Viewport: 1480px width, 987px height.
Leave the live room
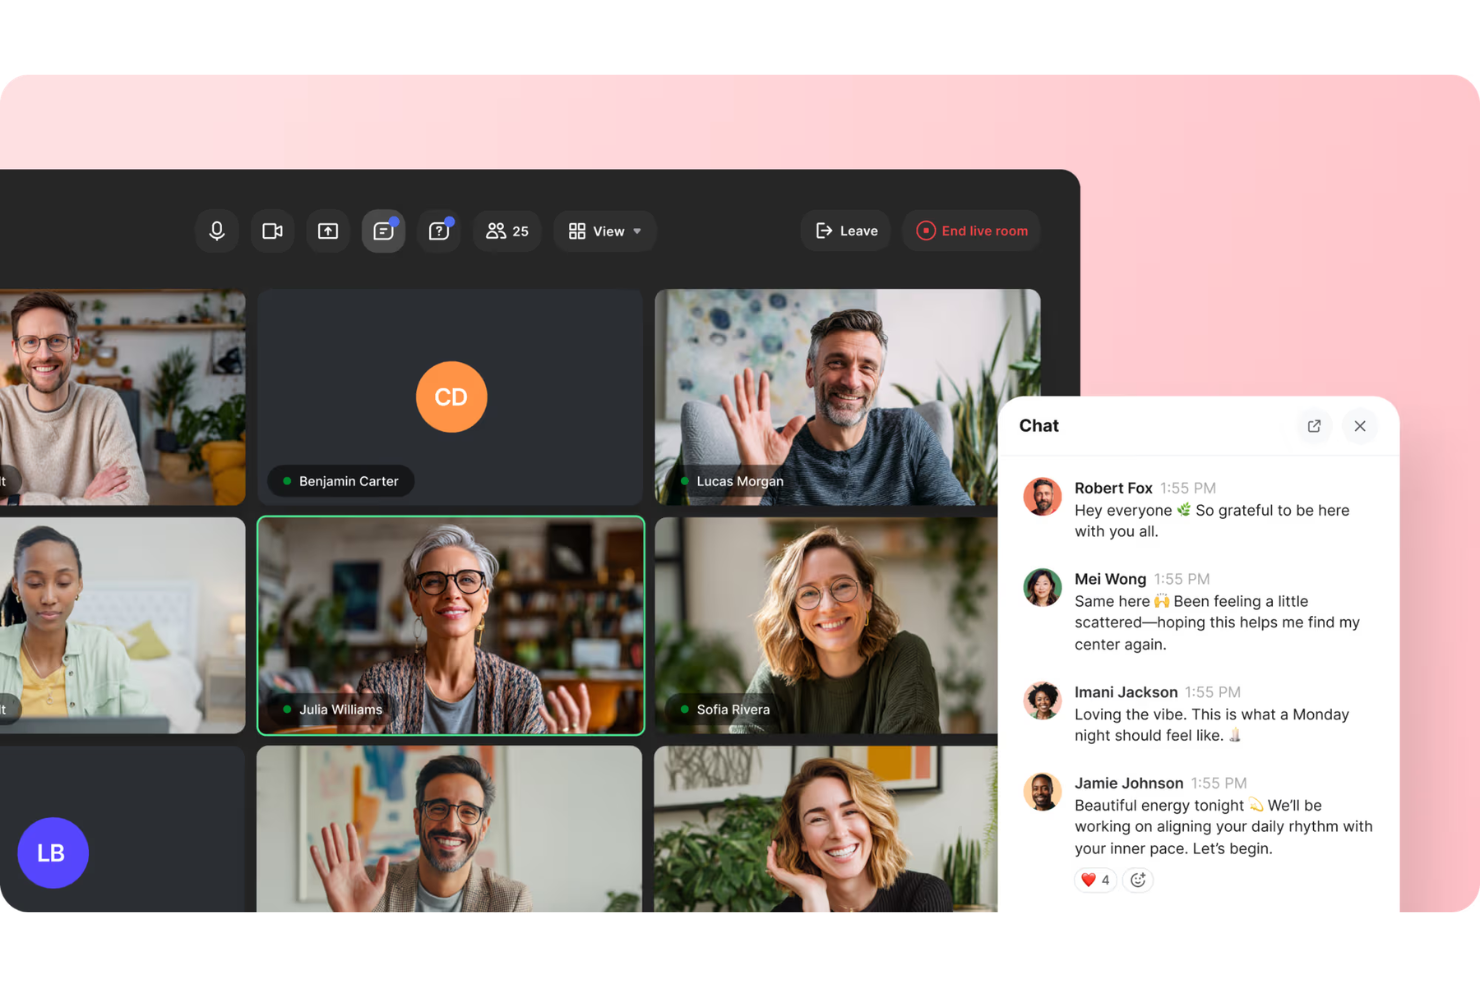pyautogui.click(x=846, y=231)
